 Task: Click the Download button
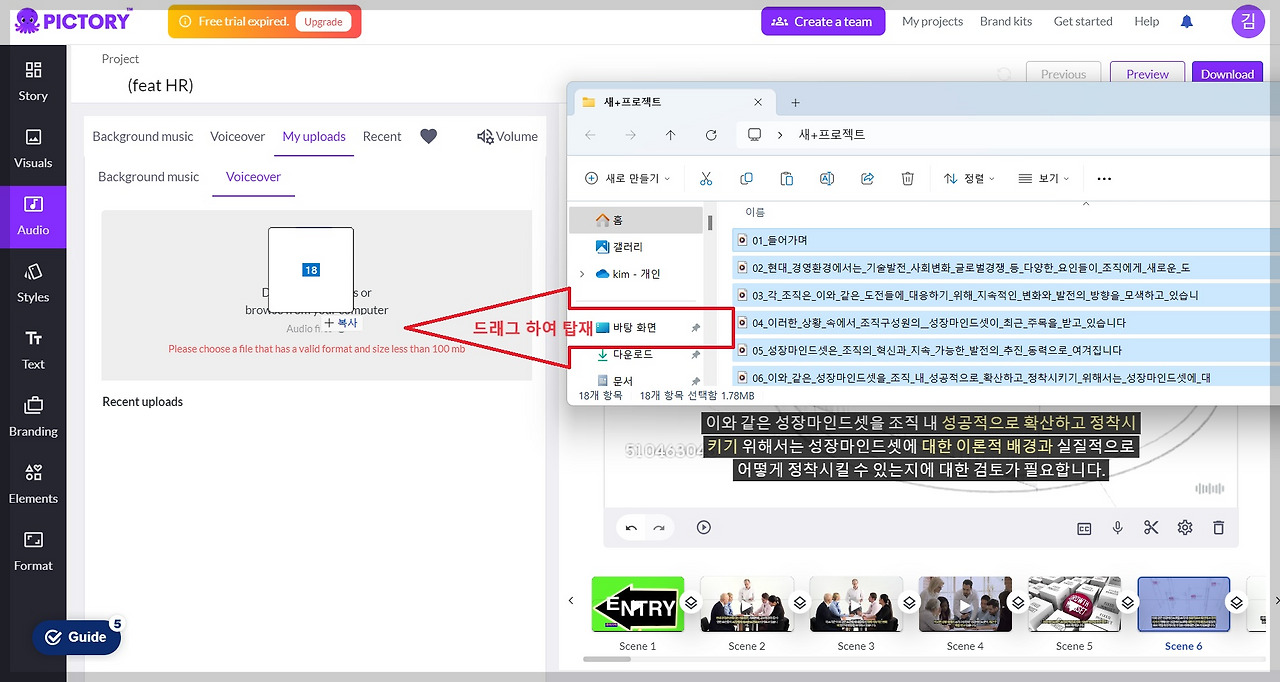(1227, 74)
